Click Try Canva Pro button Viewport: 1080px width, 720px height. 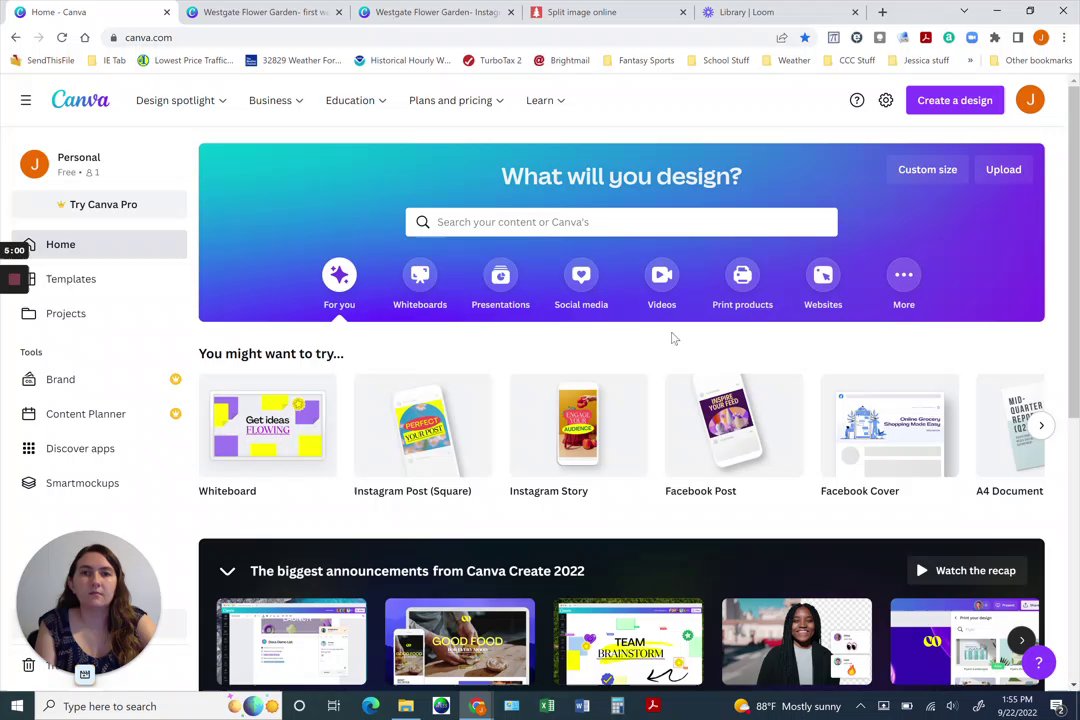click(99, 205)
